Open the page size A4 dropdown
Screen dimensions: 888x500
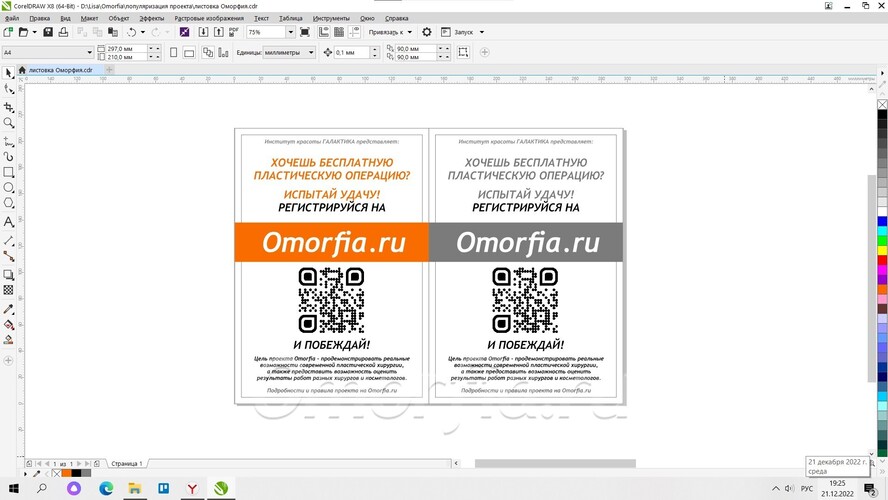(89, 53)
